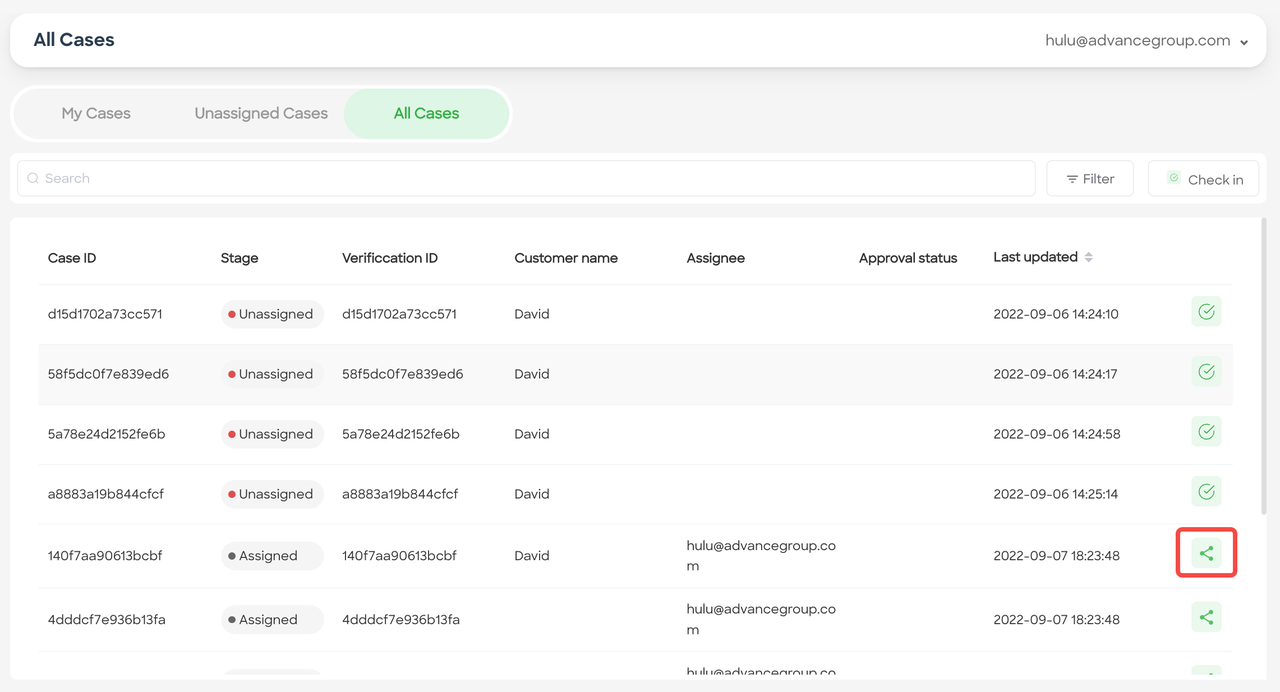This screenshot has width=1280, height=692.
Task: Click the Assigned stage badge for case 140f7aa90613bcbf
Action: [x=272, y=556]
